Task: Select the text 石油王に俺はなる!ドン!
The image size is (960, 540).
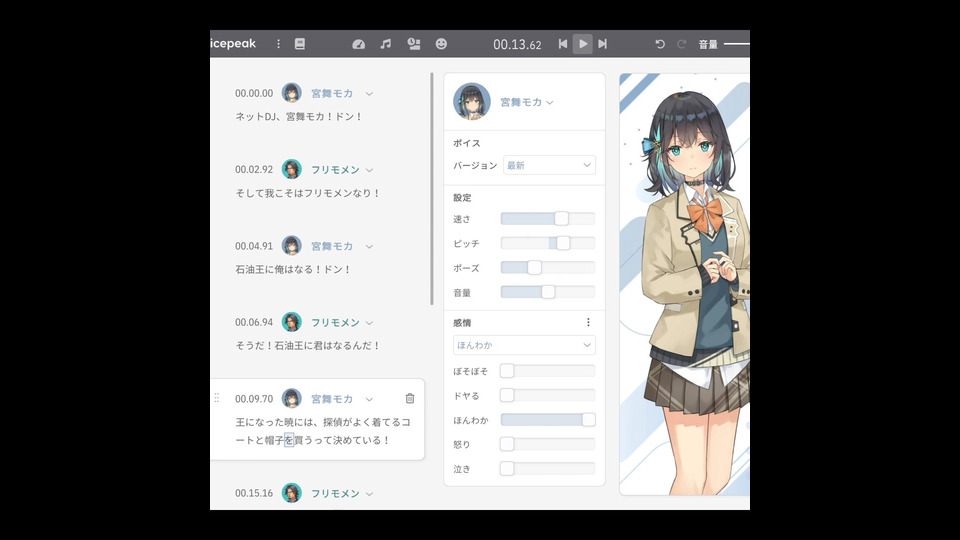Action: [x=293, y=269]
